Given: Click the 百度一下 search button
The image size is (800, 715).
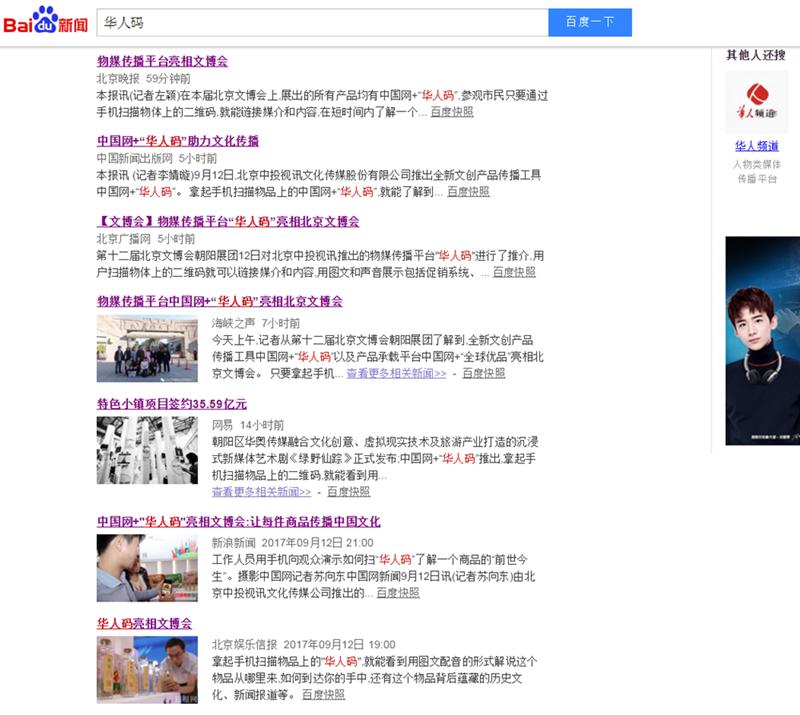Looking at the screenshot, I should [590, 22].
